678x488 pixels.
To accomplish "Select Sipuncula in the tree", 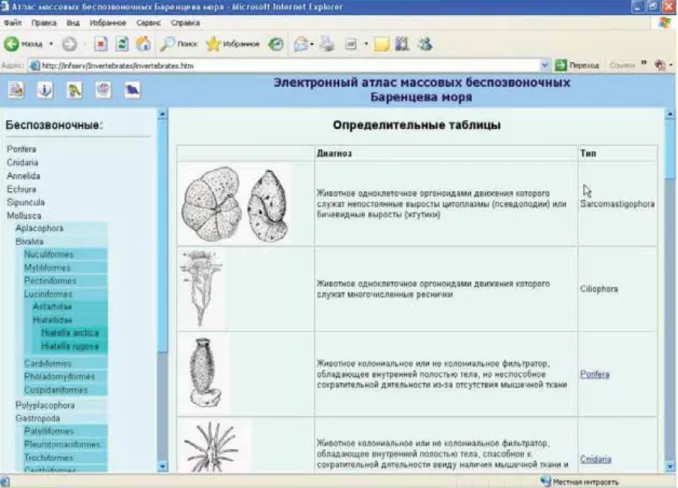I will pyautogui.click(x=26, y=202).
